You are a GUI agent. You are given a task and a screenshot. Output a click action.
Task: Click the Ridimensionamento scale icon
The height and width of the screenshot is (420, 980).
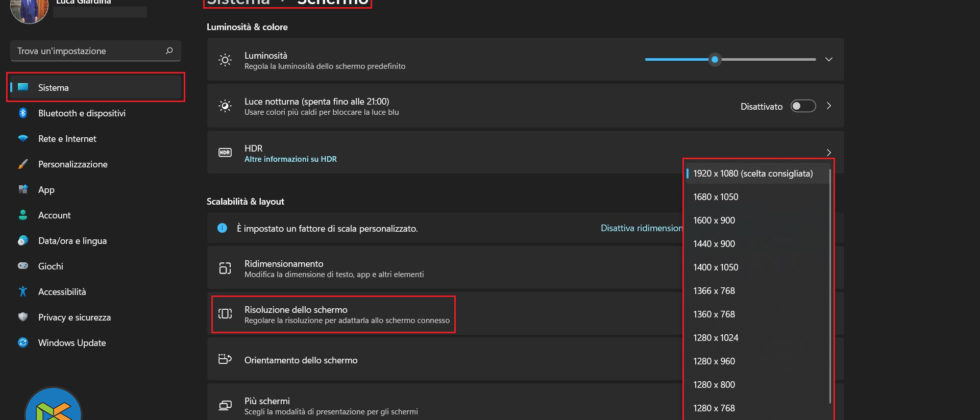point(224,269)
